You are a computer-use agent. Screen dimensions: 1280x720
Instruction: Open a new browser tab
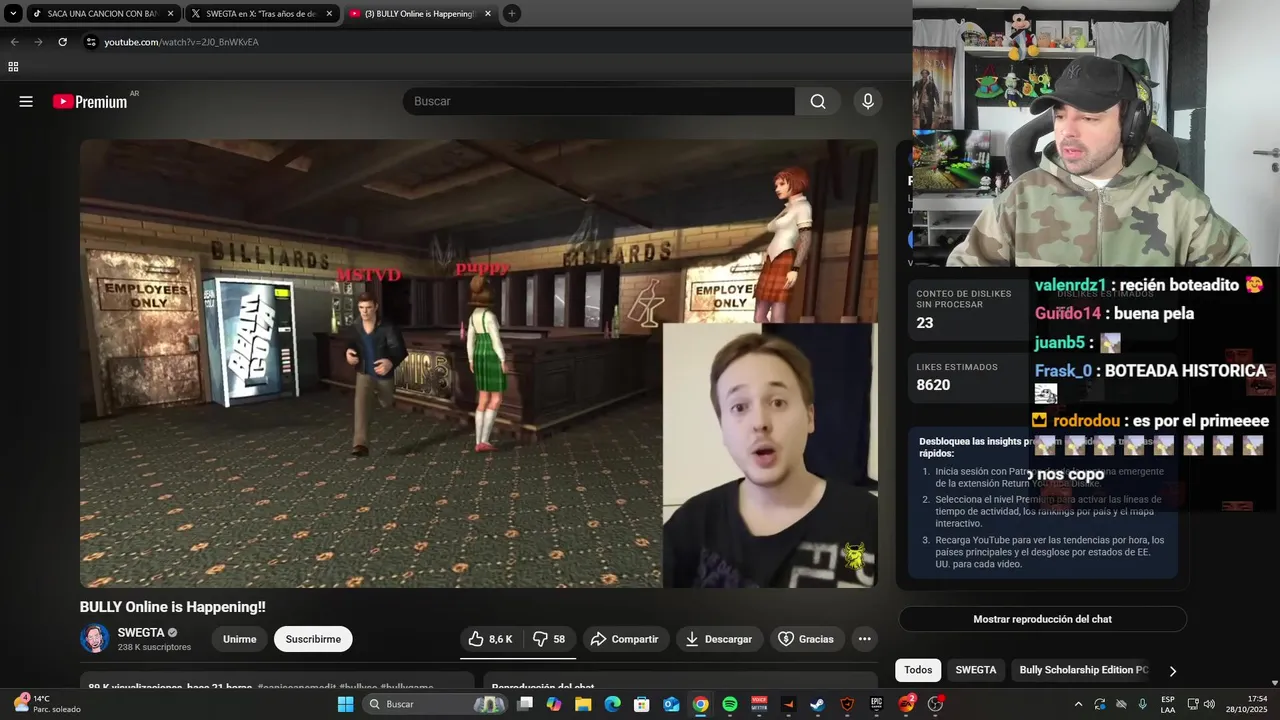[511, 13]
